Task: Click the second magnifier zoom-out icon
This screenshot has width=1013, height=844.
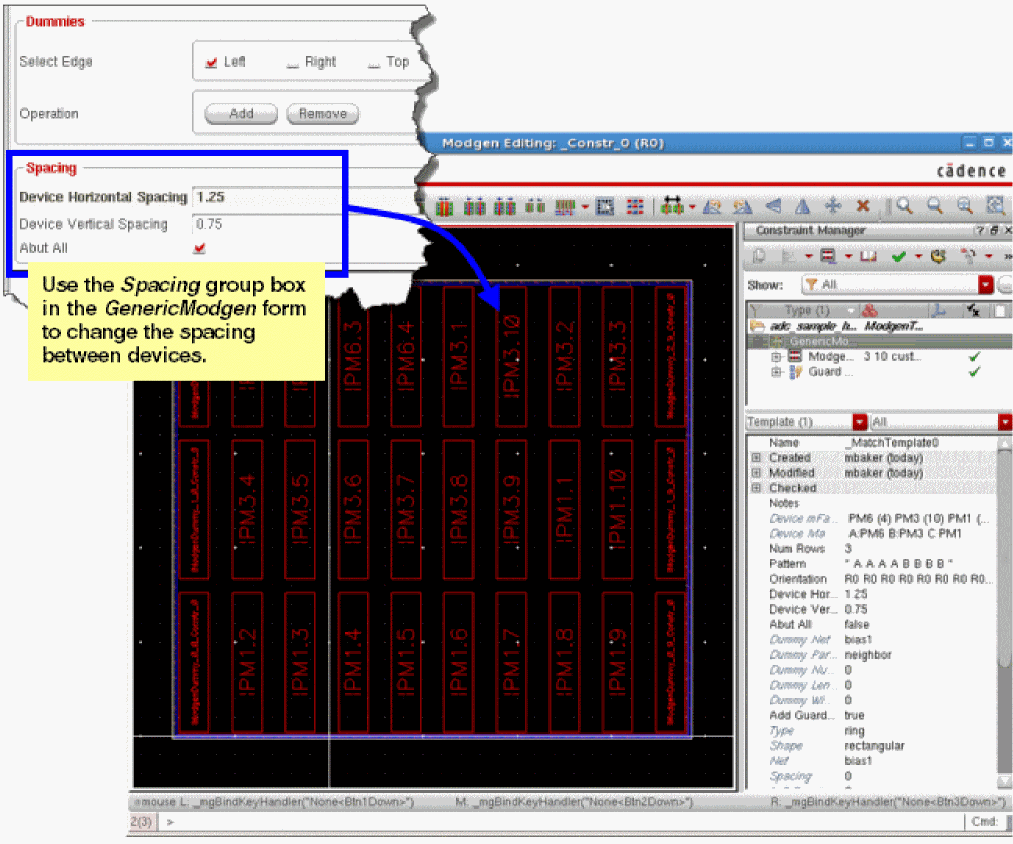Action: (934, 206)
